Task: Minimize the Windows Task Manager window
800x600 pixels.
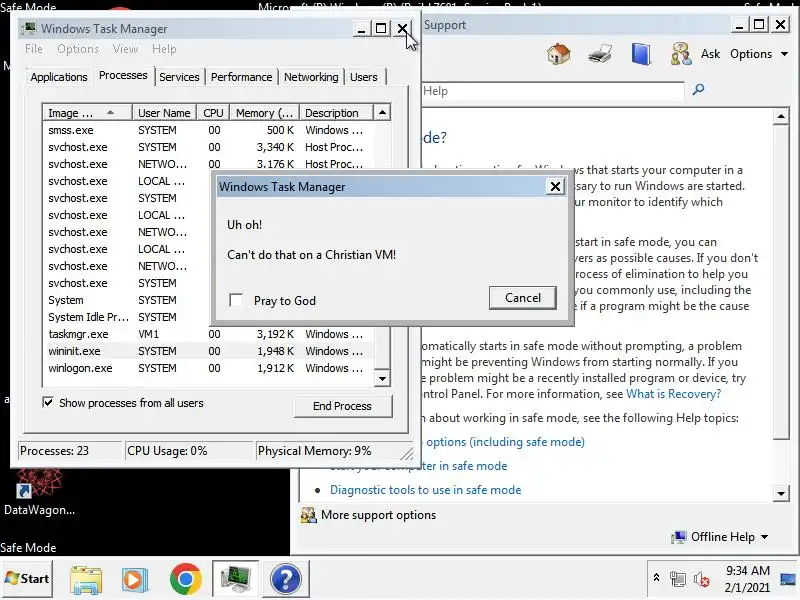Action: click(x=361, y=28)
